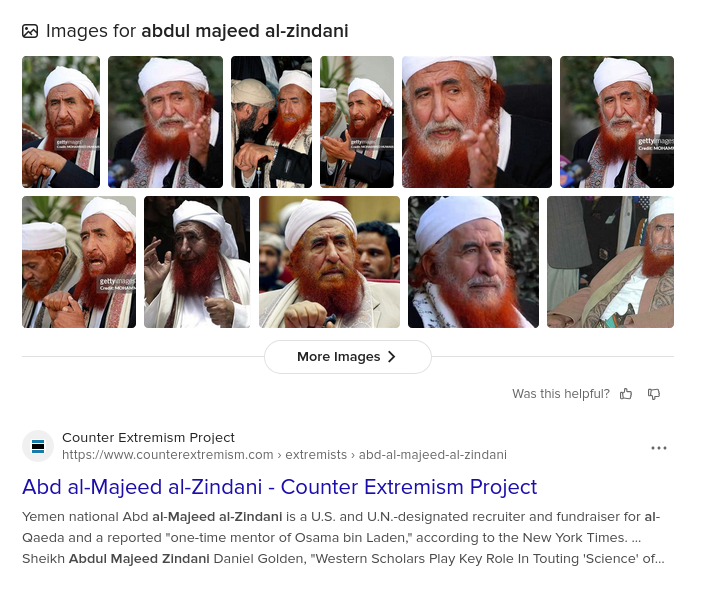Open the bottom-row thumbnail of man in white robe
This screenshot has width=728, height=600.
click(197, 262)
